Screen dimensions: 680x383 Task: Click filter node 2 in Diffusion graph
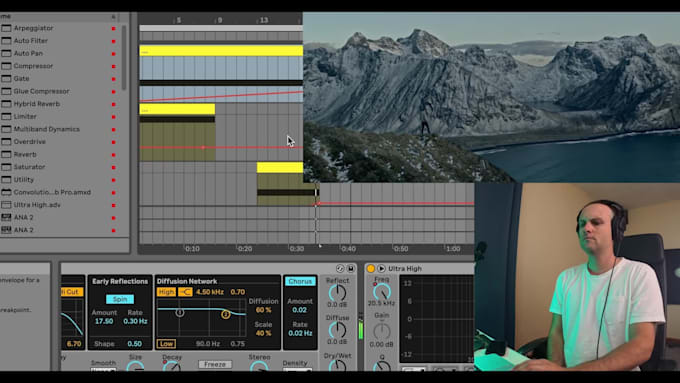[x=225, y=314]
